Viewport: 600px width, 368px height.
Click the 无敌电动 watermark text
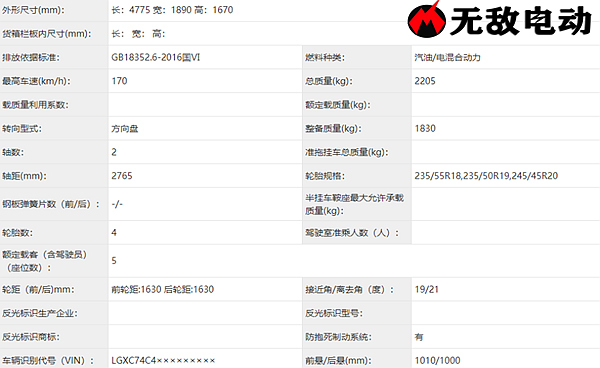[521, 21]
